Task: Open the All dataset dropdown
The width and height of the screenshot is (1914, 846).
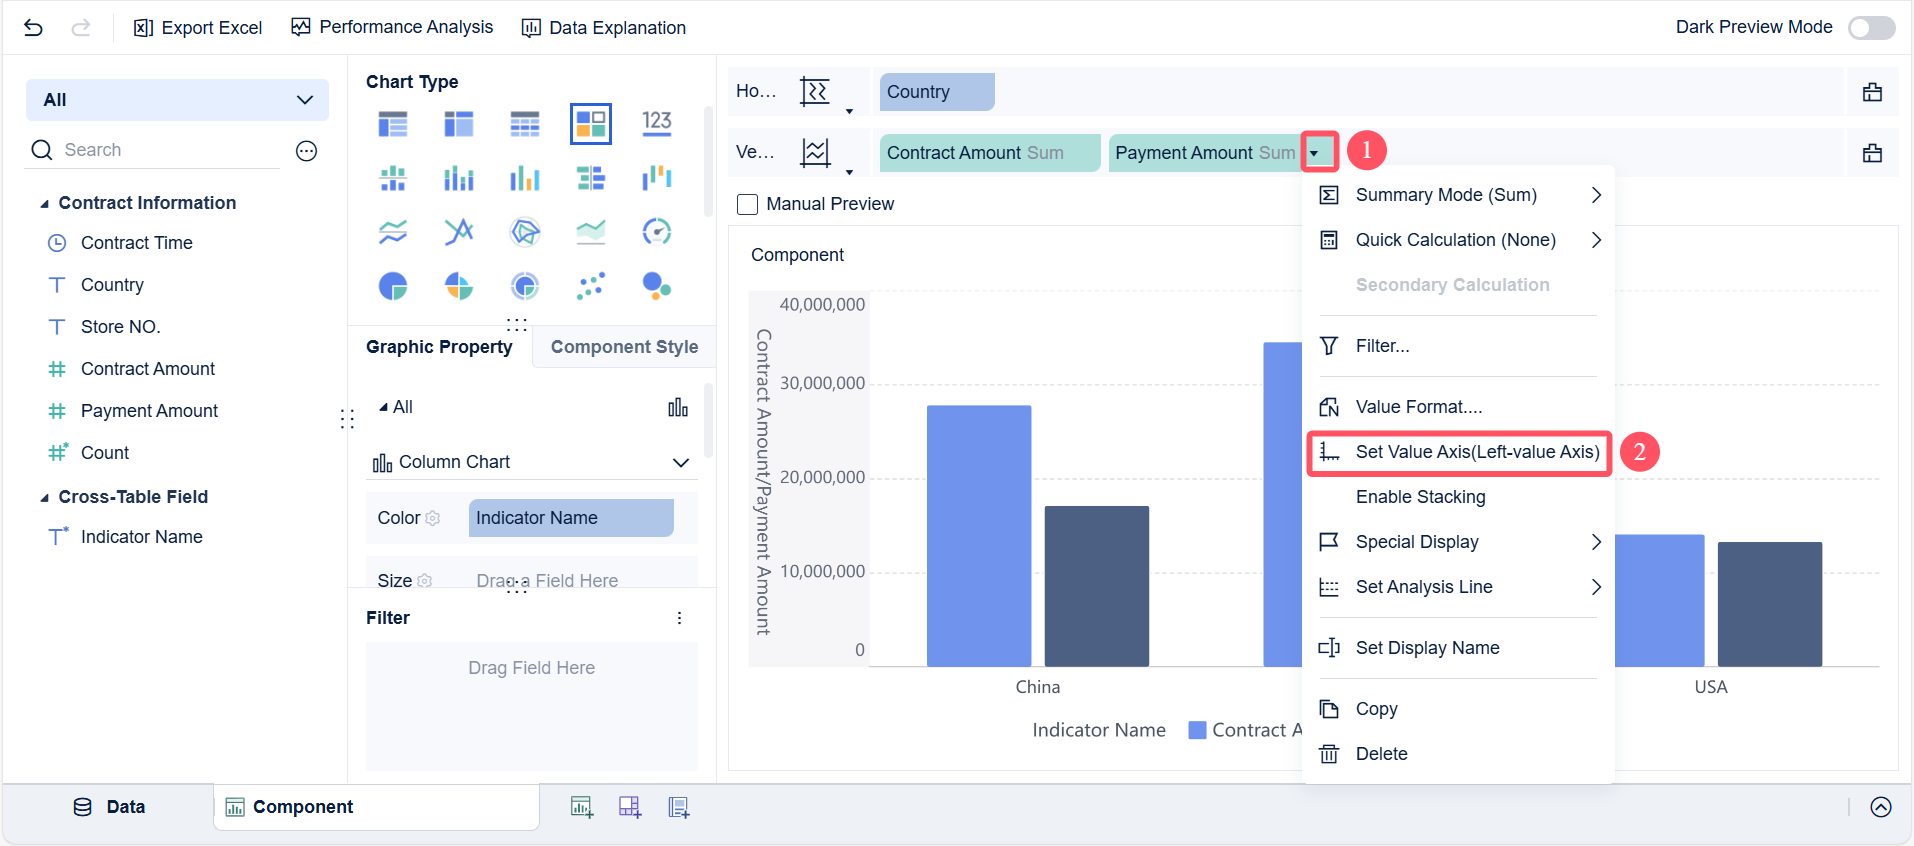Action: 178,100
